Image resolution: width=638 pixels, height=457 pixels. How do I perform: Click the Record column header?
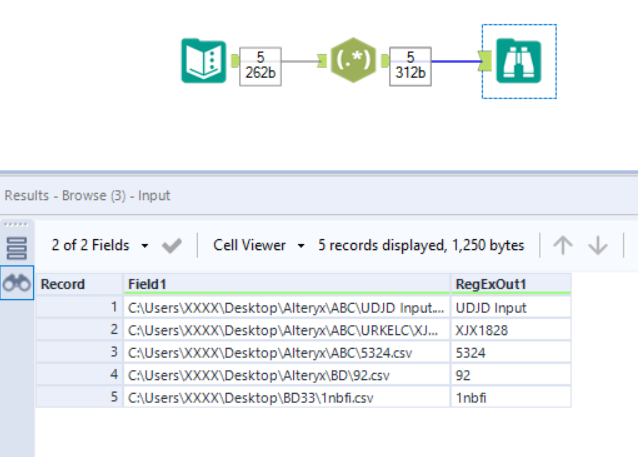(x=79, y=284)
